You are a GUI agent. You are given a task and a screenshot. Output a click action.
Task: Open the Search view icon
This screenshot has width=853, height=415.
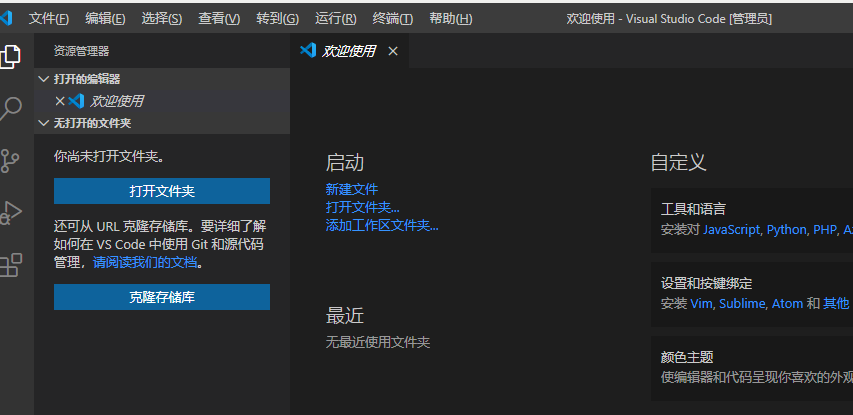(10, 108)
